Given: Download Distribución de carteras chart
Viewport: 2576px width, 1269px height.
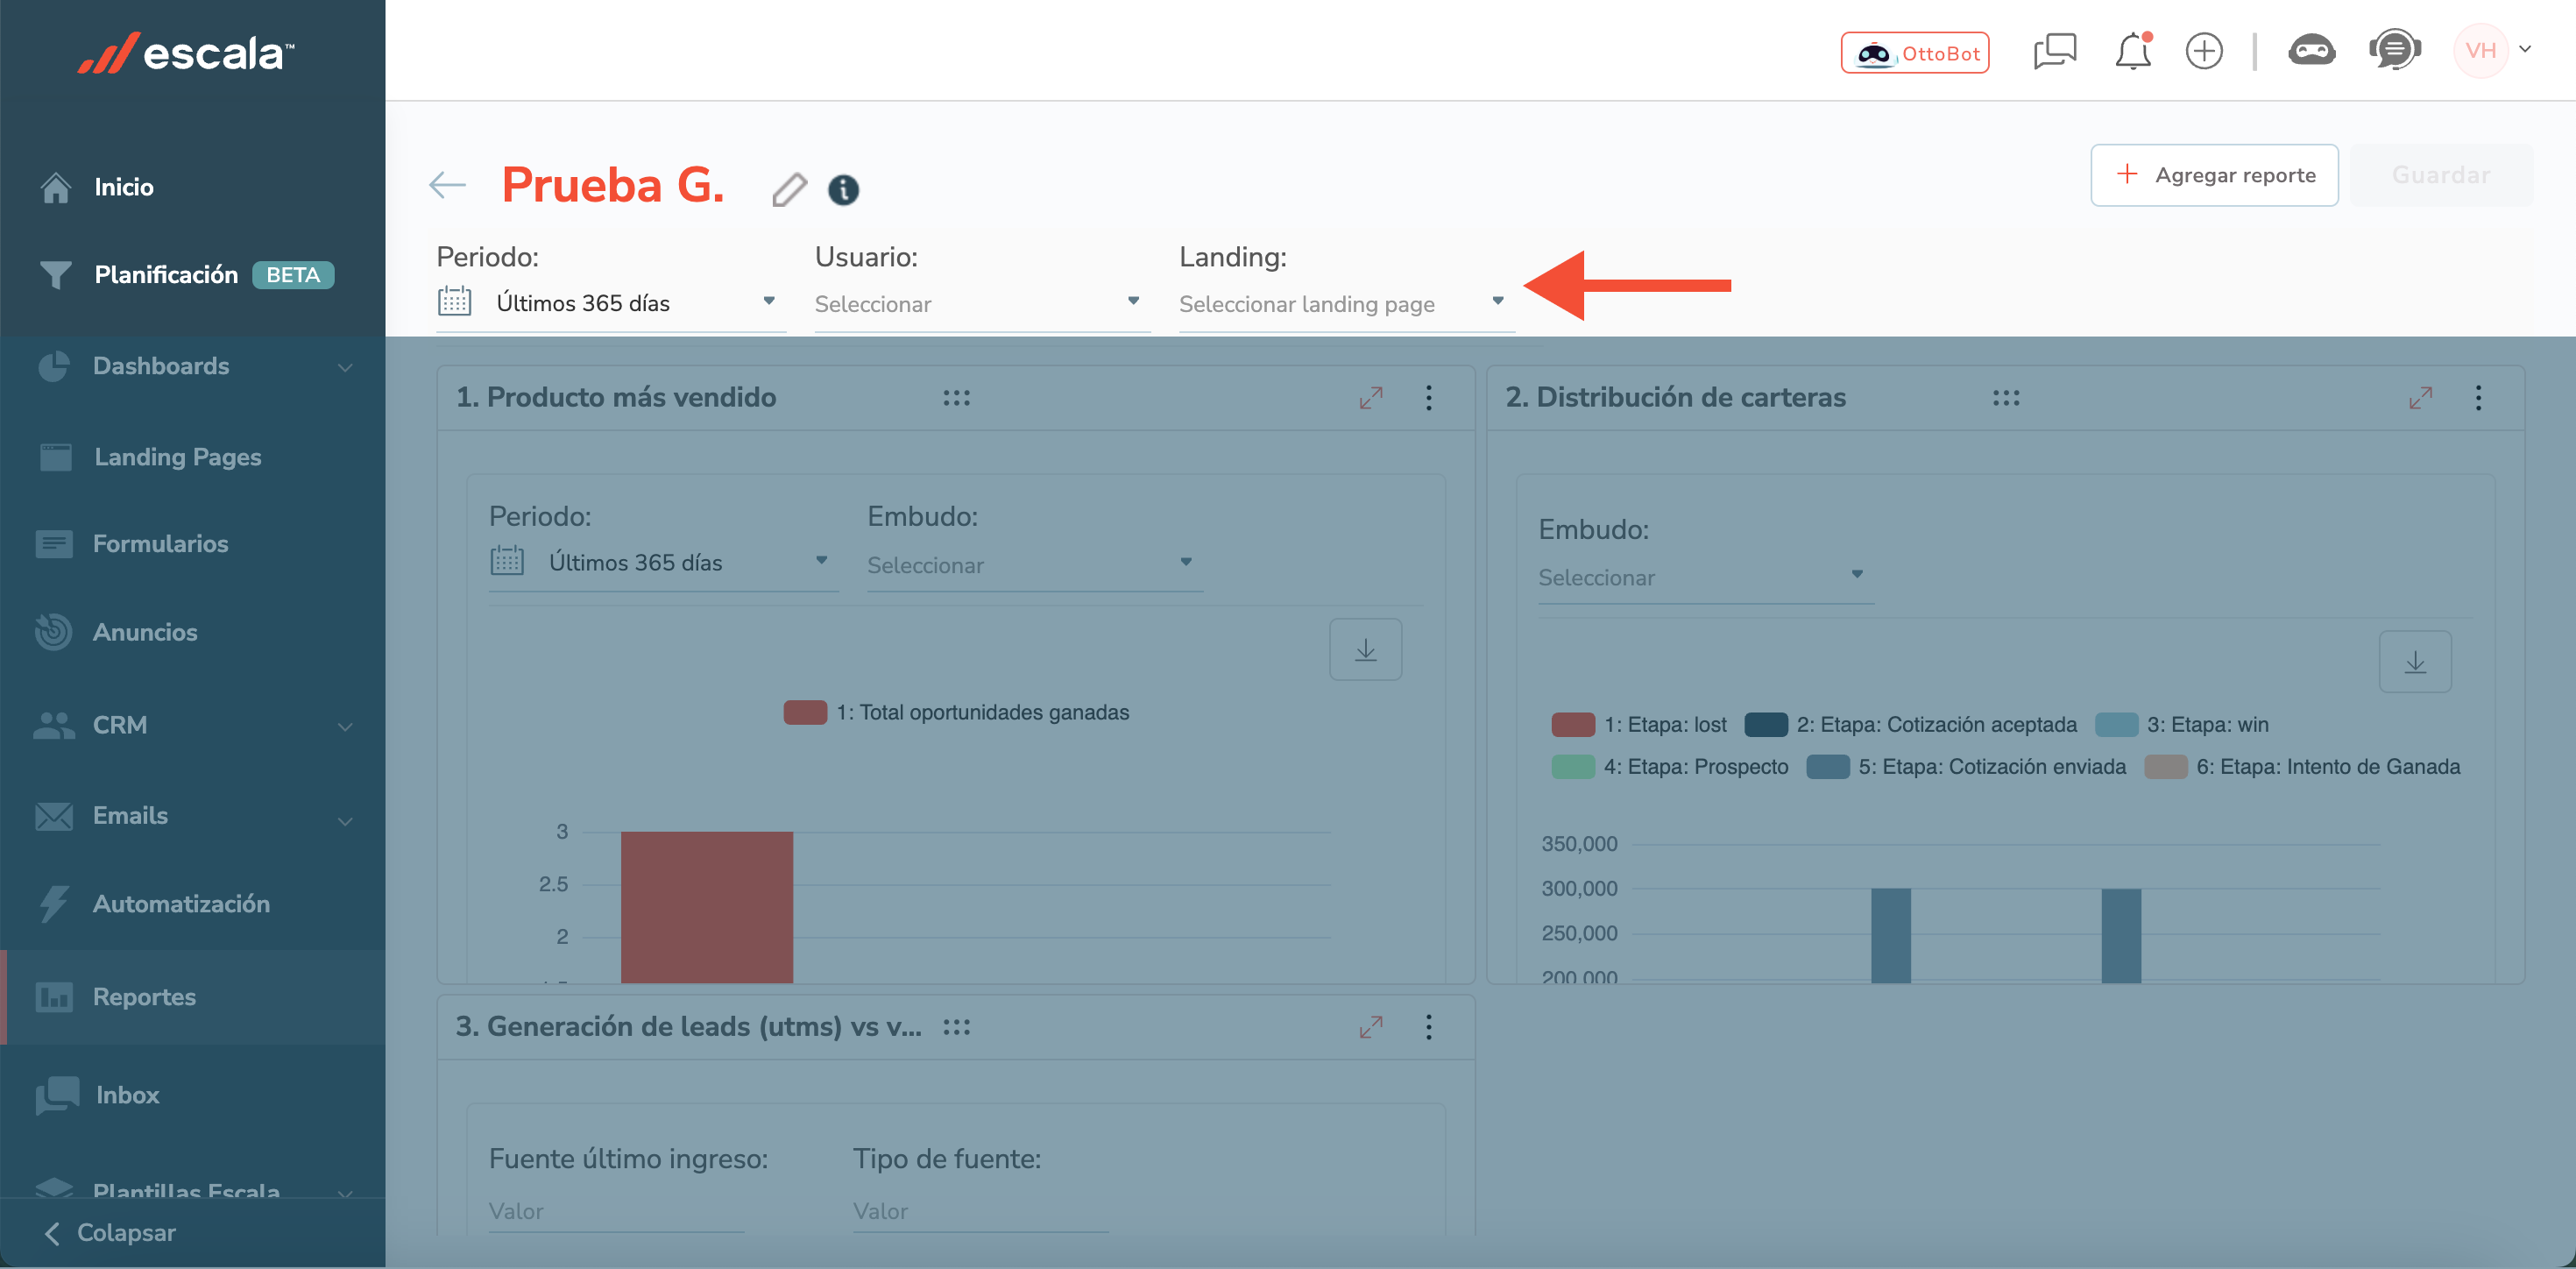Looking at the screenshot, I should click(x=2414, y=662).
